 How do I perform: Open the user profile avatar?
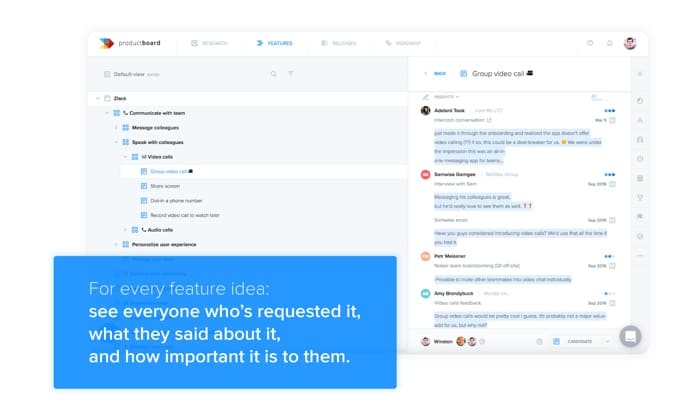coord(630,43)
